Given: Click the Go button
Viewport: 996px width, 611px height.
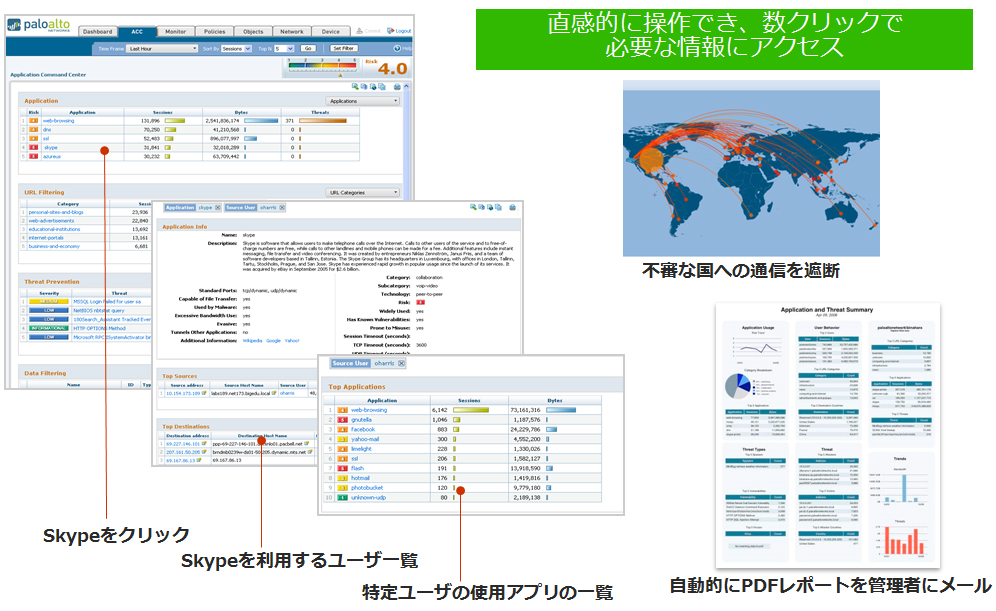Looking at the screenshot, I should click(308, 48).
